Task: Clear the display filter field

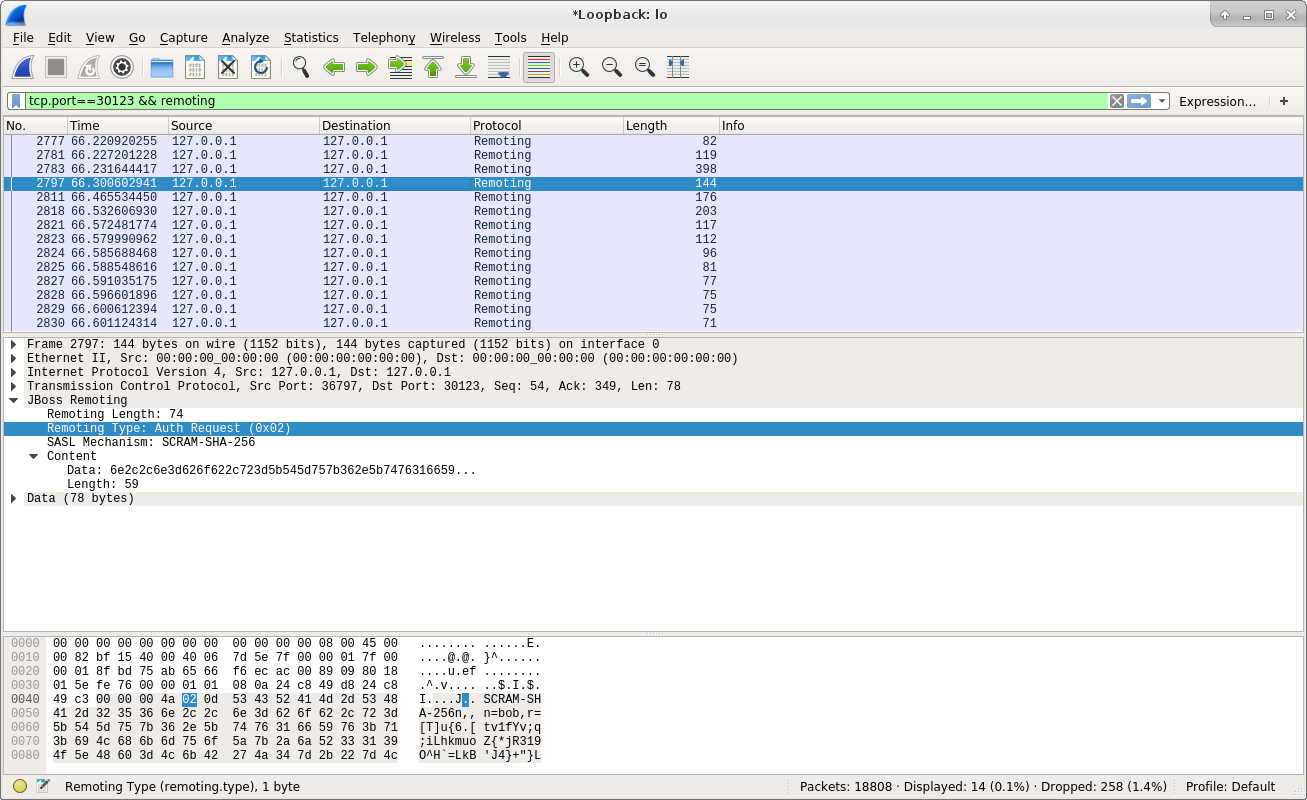Action: coord(1117,101)
